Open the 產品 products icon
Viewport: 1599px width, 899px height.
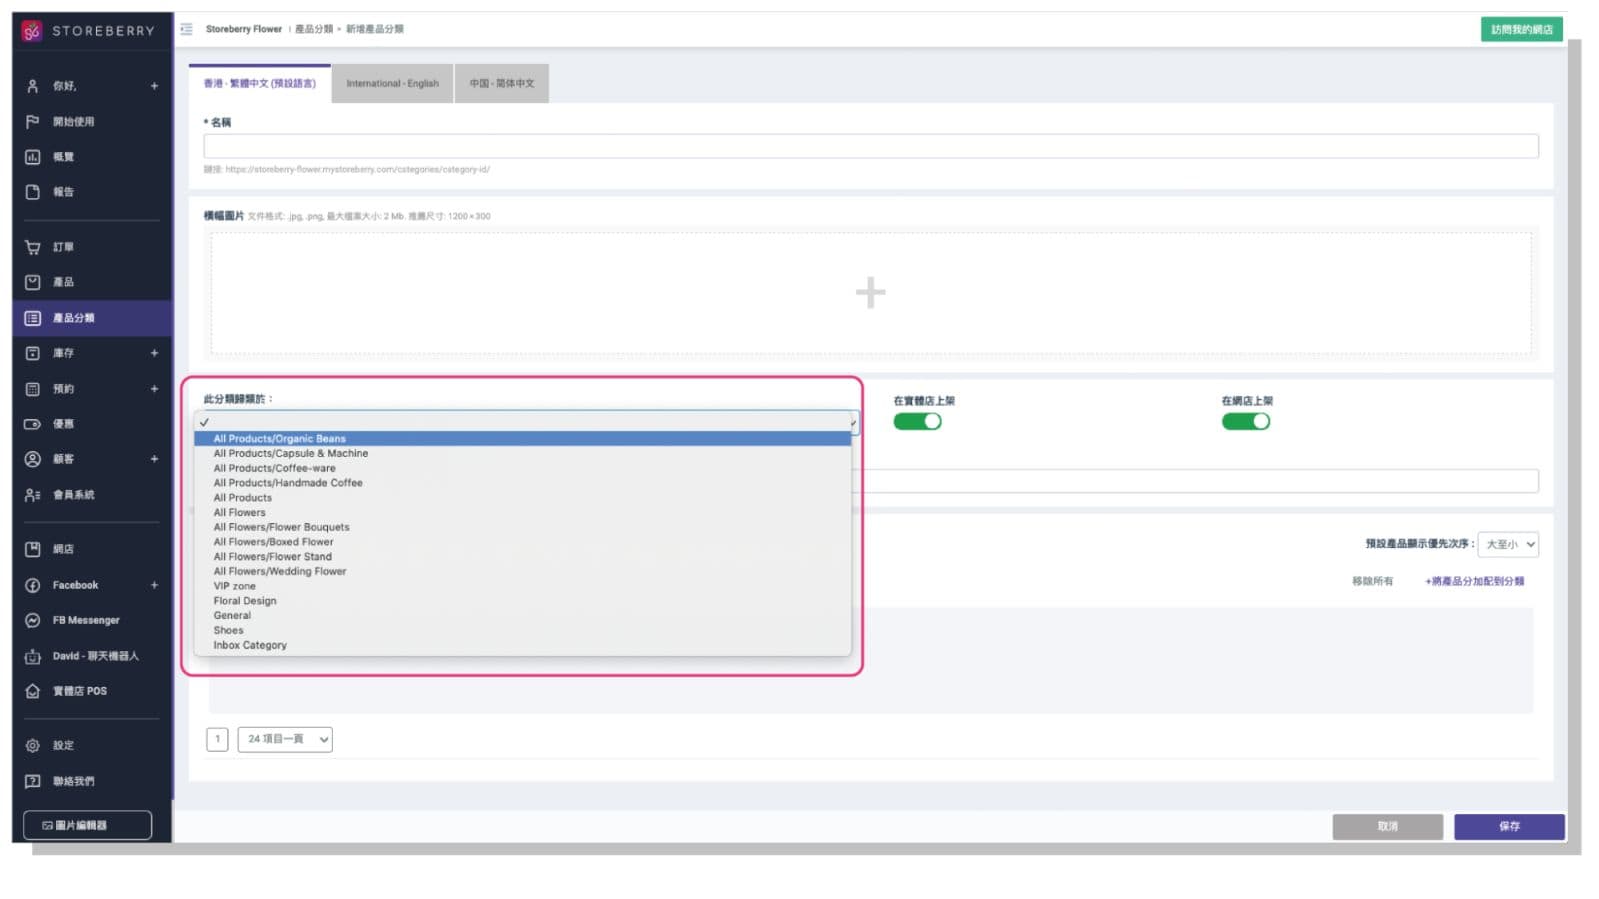(x=32, y=282)
